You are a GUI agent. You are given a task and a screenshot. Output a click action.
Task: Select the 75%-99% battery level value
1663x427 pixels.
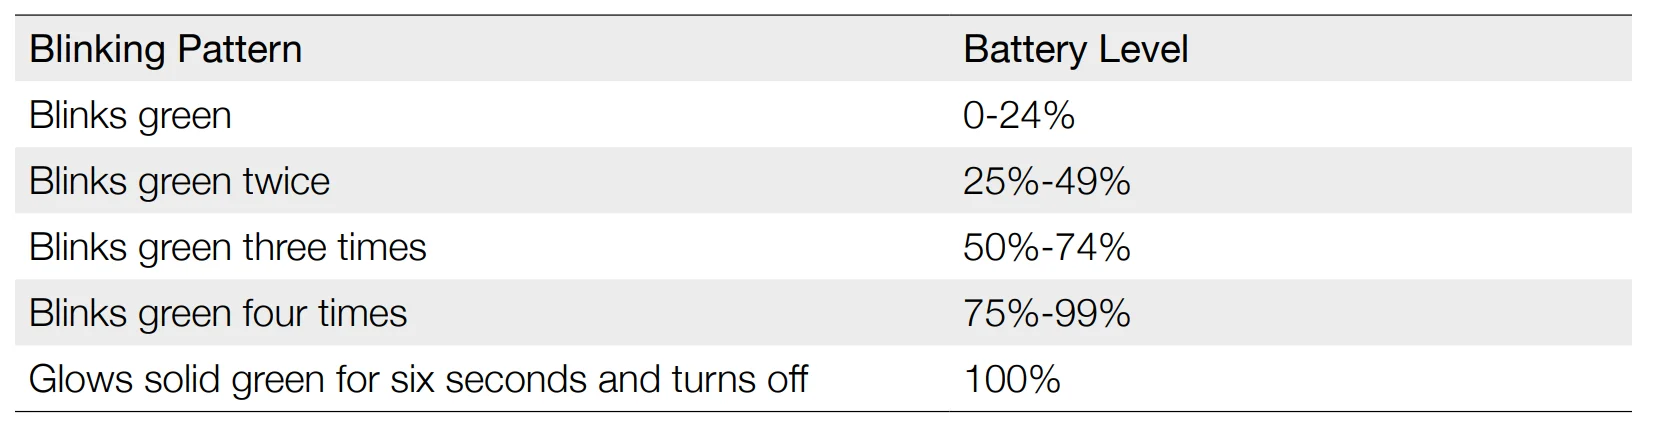(x=1046, y=314)
